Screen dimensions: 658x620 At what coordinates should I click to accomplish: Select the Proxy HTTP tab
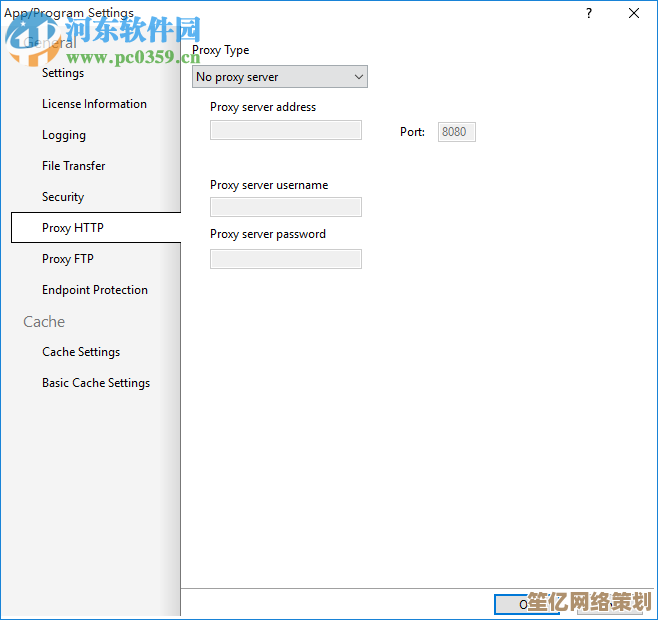73,228
